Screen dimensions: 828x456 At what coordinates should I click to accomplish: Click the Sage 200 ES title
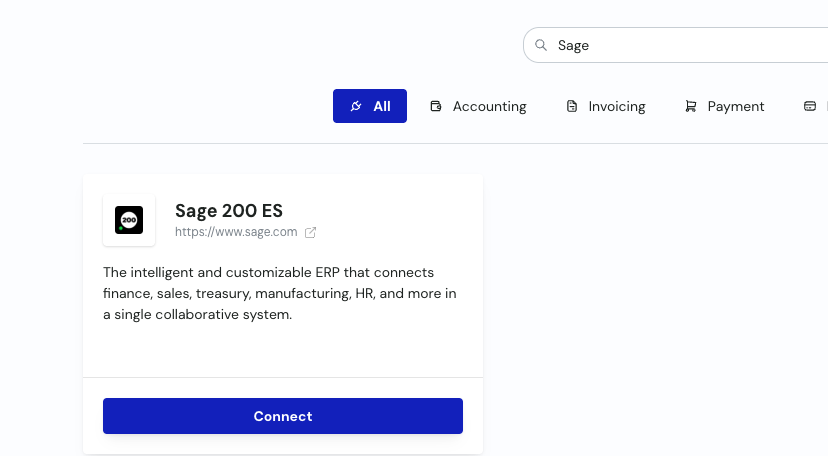[229, 211]
